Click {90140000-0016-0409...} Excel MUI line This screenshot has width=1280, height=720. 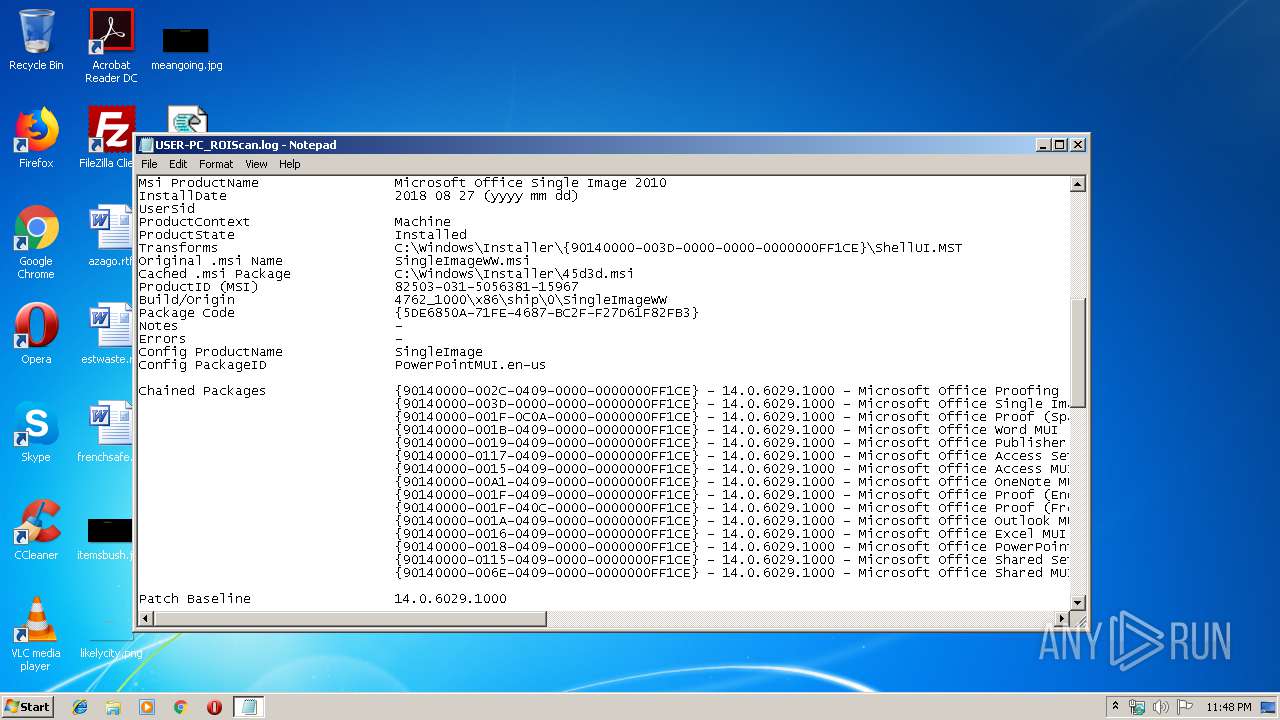click(730, 534)
